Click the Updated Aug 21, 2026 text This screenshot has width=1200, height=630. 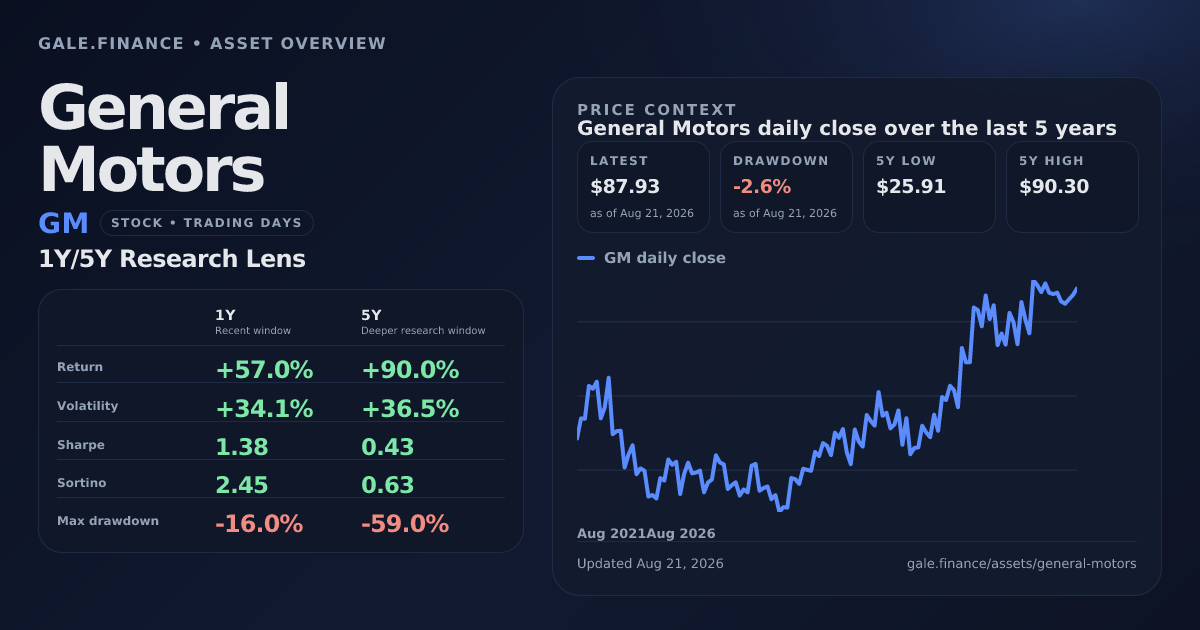(x=650, y=564)
